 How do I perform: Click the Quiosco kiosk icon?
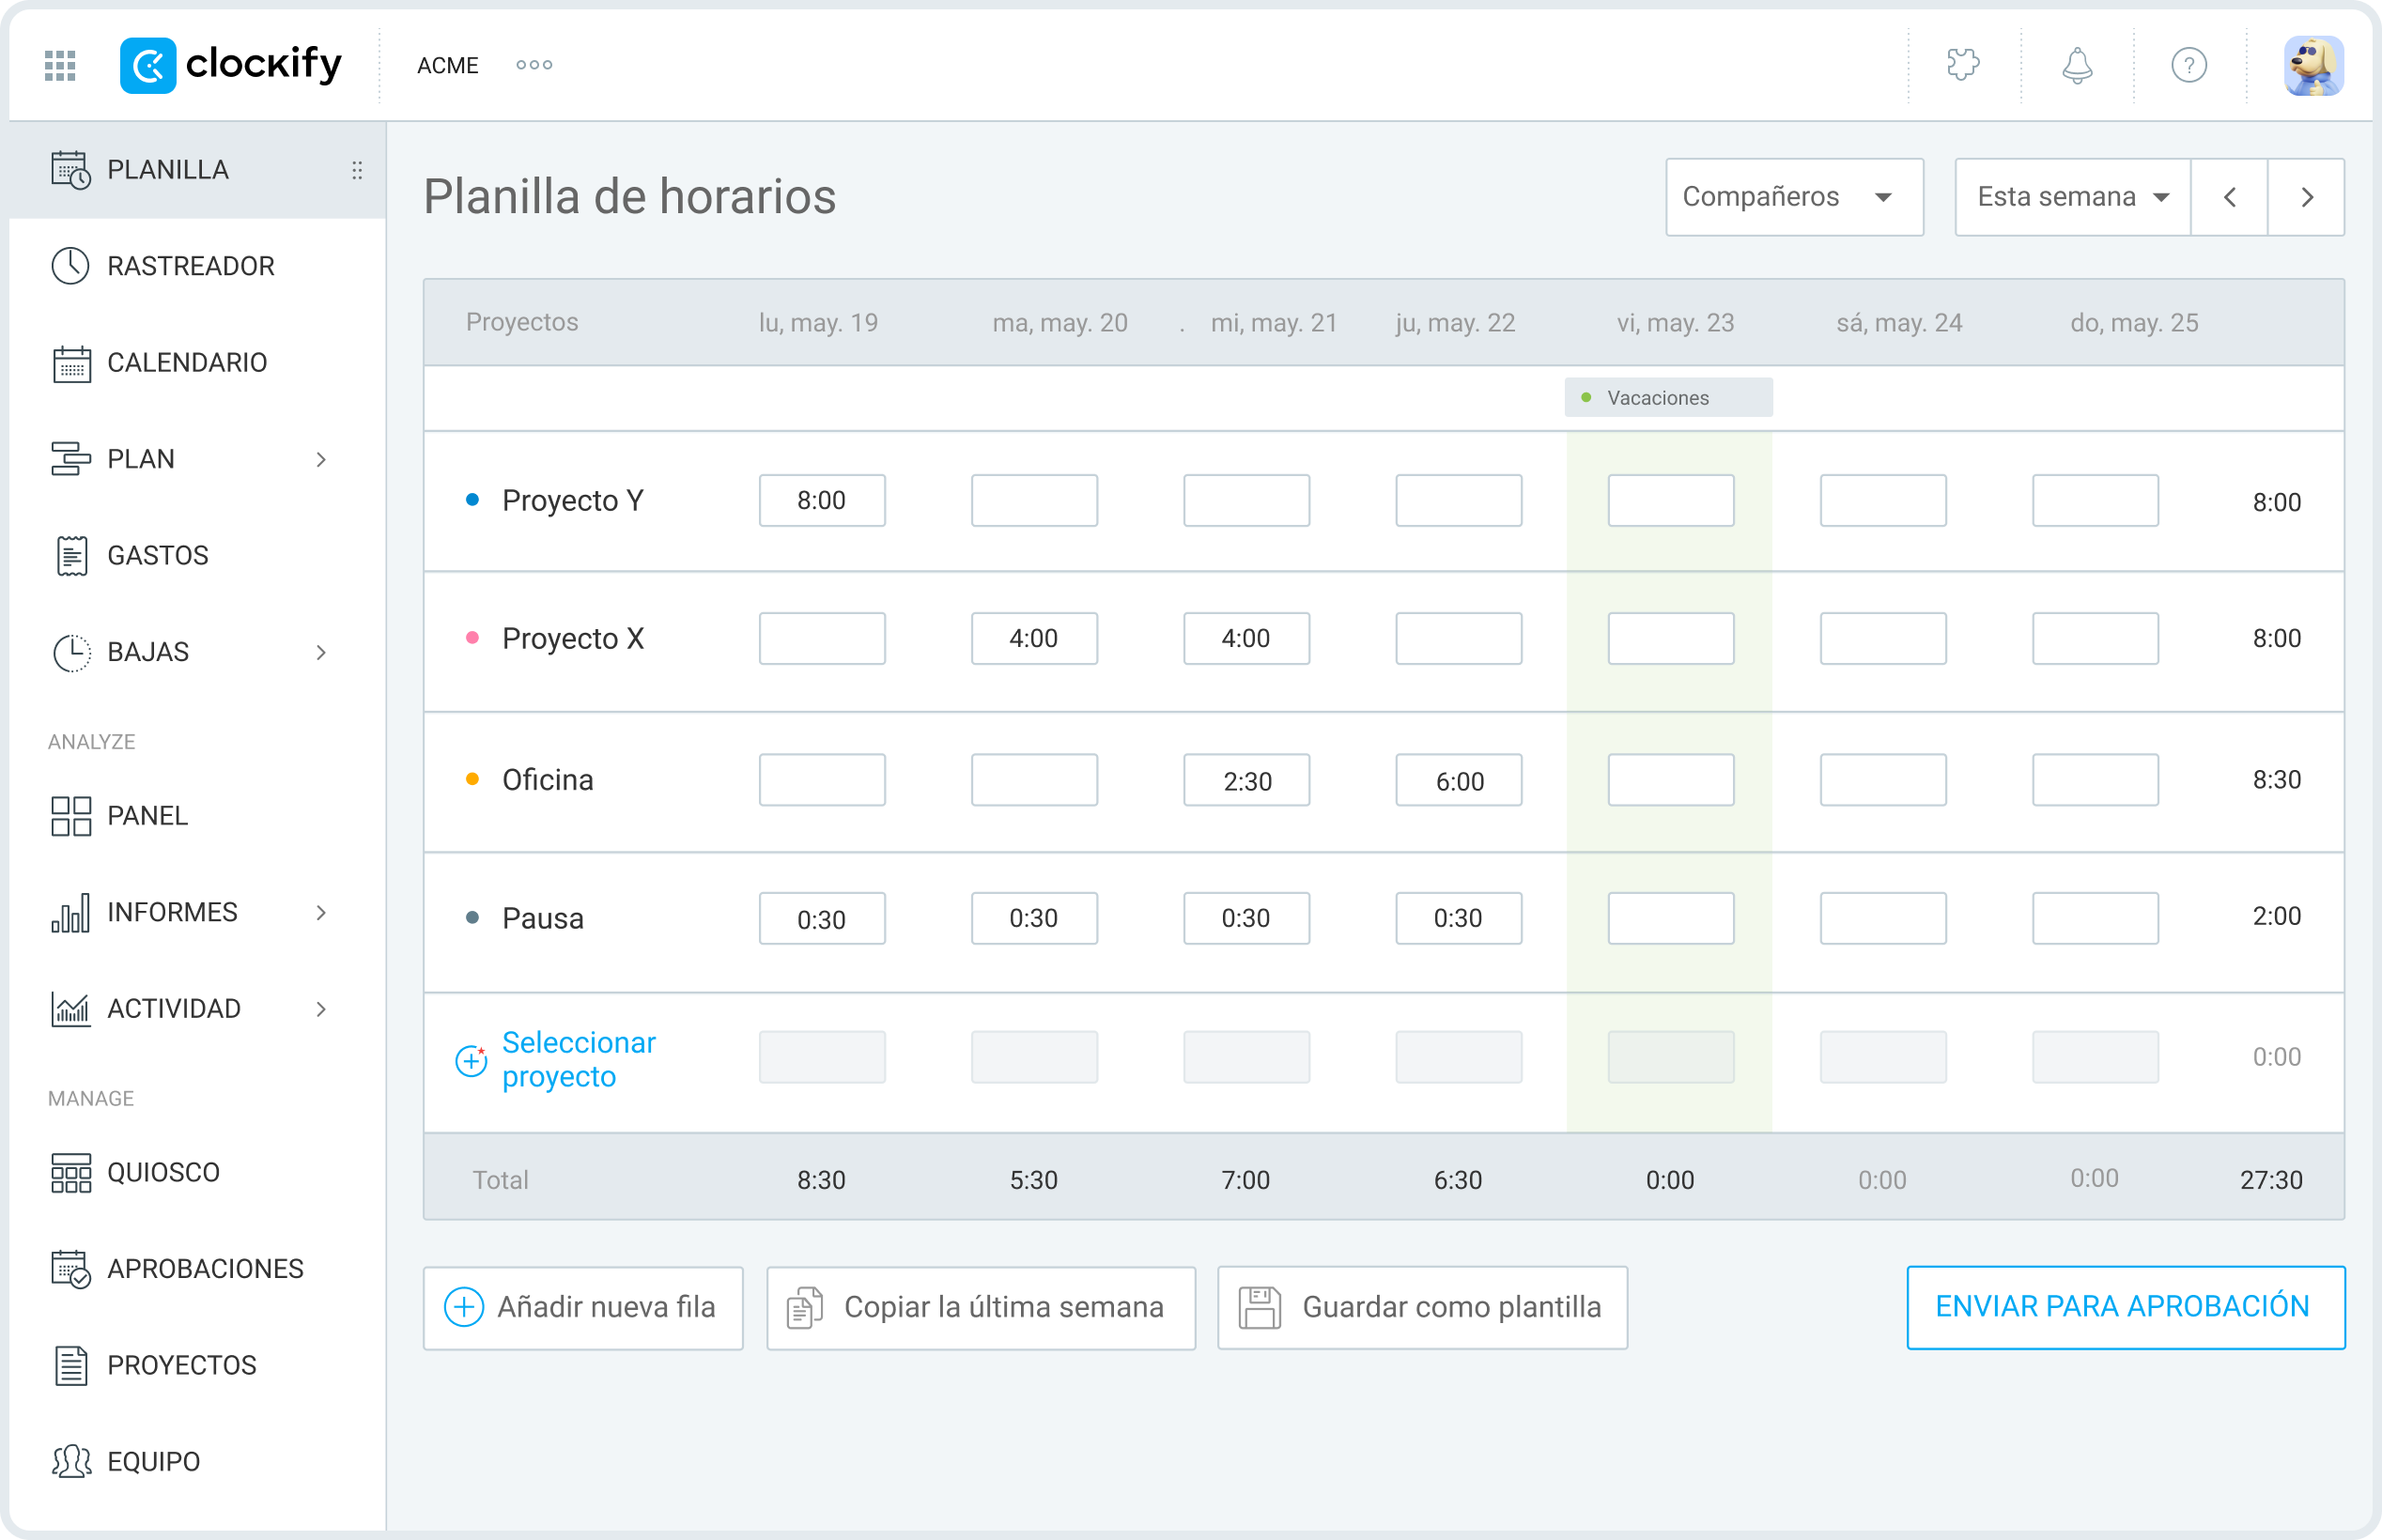click(x=70, y=1171)
